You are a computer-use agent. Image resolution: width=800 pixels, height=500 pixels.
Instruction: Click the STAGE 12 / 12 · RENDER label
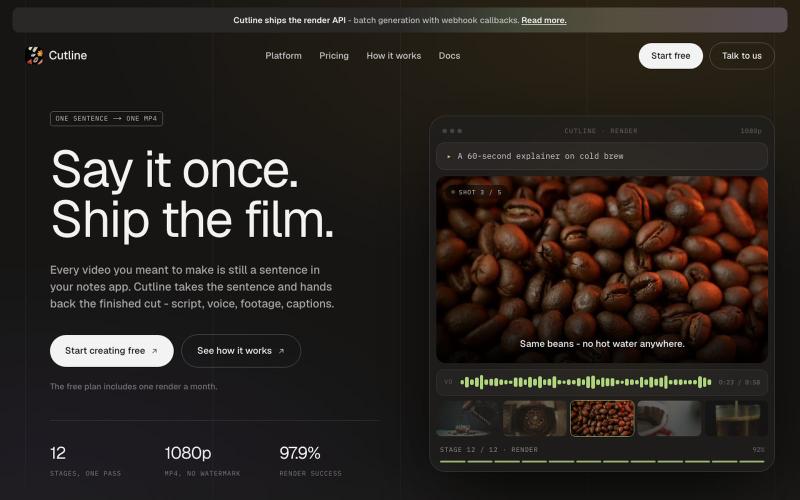(x=489, y=449)
